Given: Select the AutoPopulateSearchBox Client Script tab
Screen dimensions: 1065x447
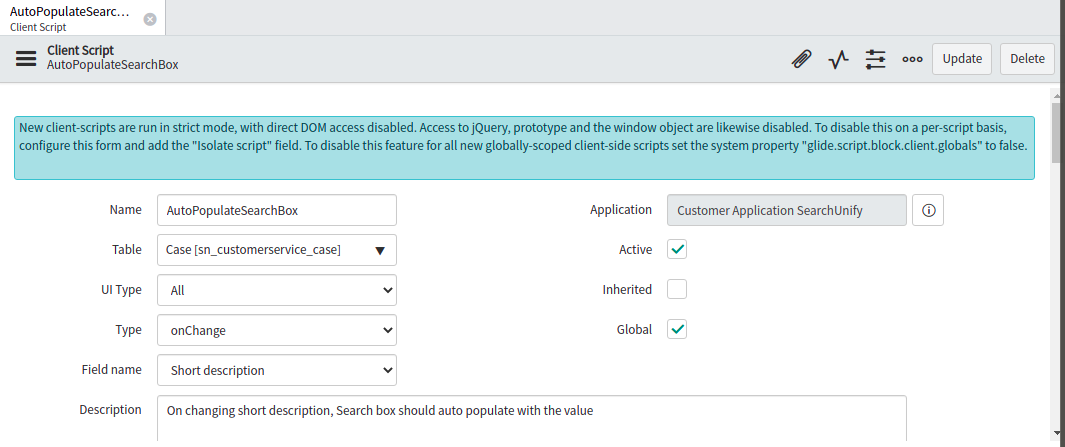Looking at the screenshot, I should click(x=70, y=19).
